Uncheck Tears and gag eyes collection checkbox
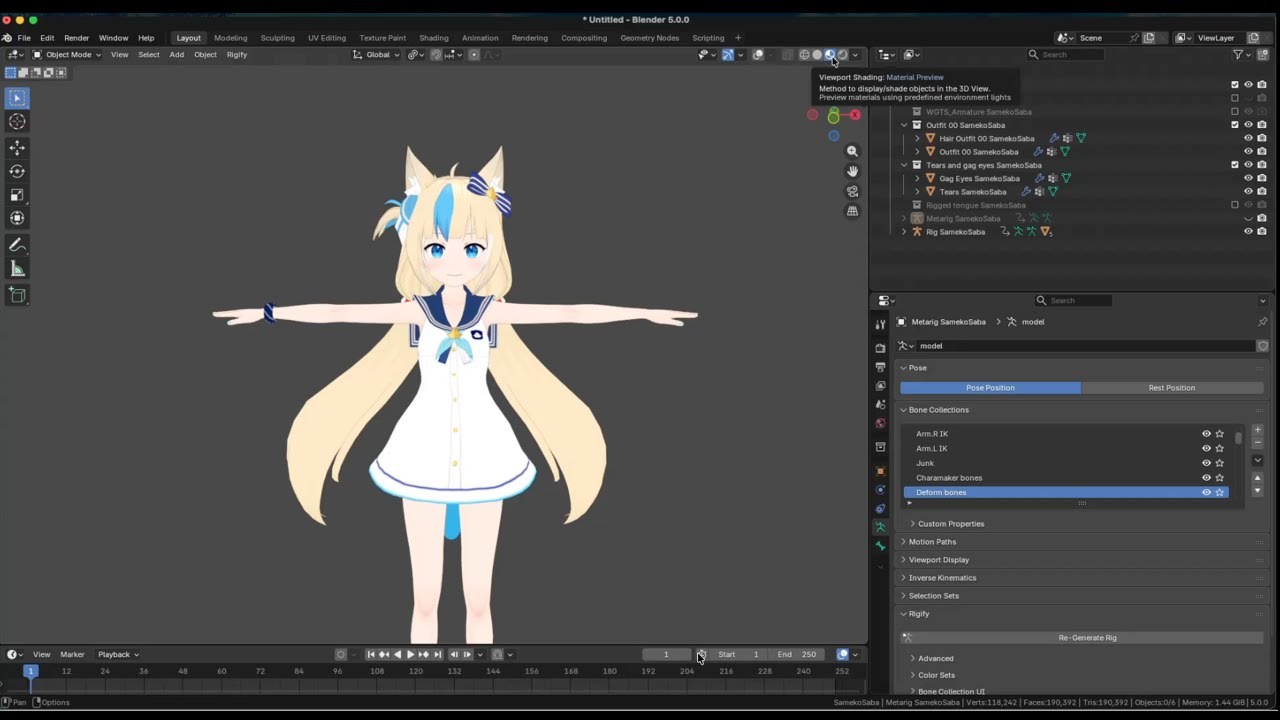 click(x=1235, y=165)
